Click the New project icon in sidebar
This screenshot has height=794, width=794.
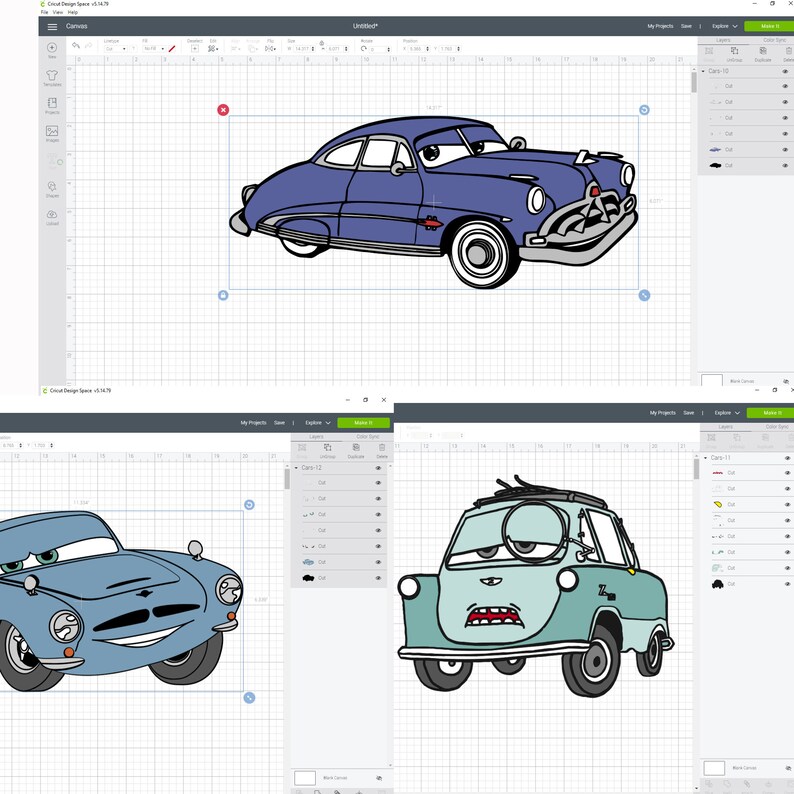click(52, 48)
